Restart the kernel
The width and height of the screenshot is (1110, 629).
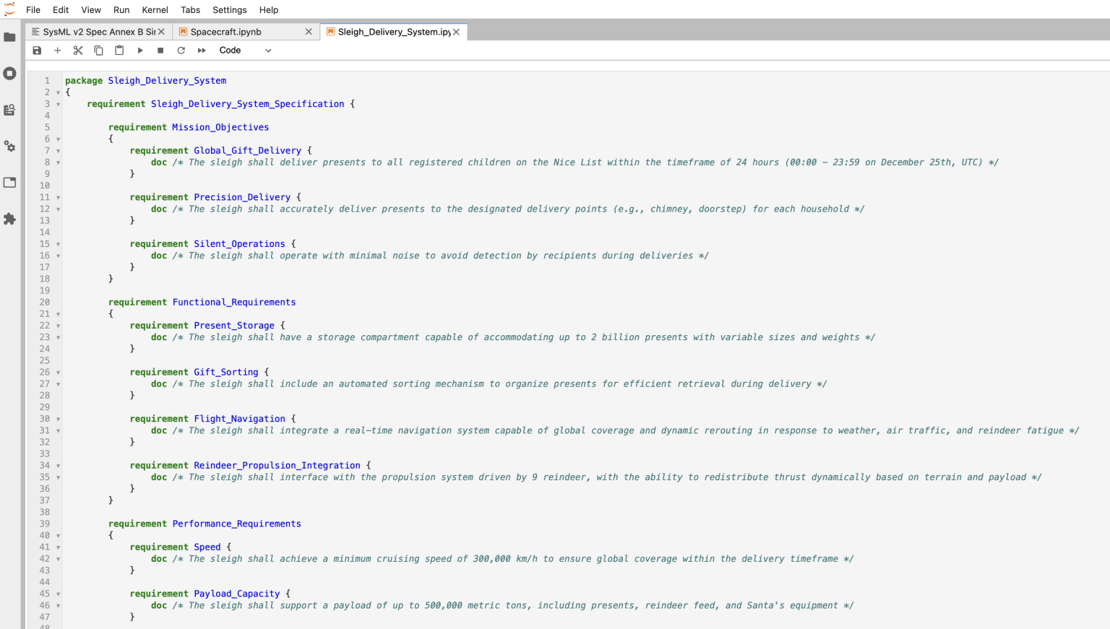(x=181, y=50)
